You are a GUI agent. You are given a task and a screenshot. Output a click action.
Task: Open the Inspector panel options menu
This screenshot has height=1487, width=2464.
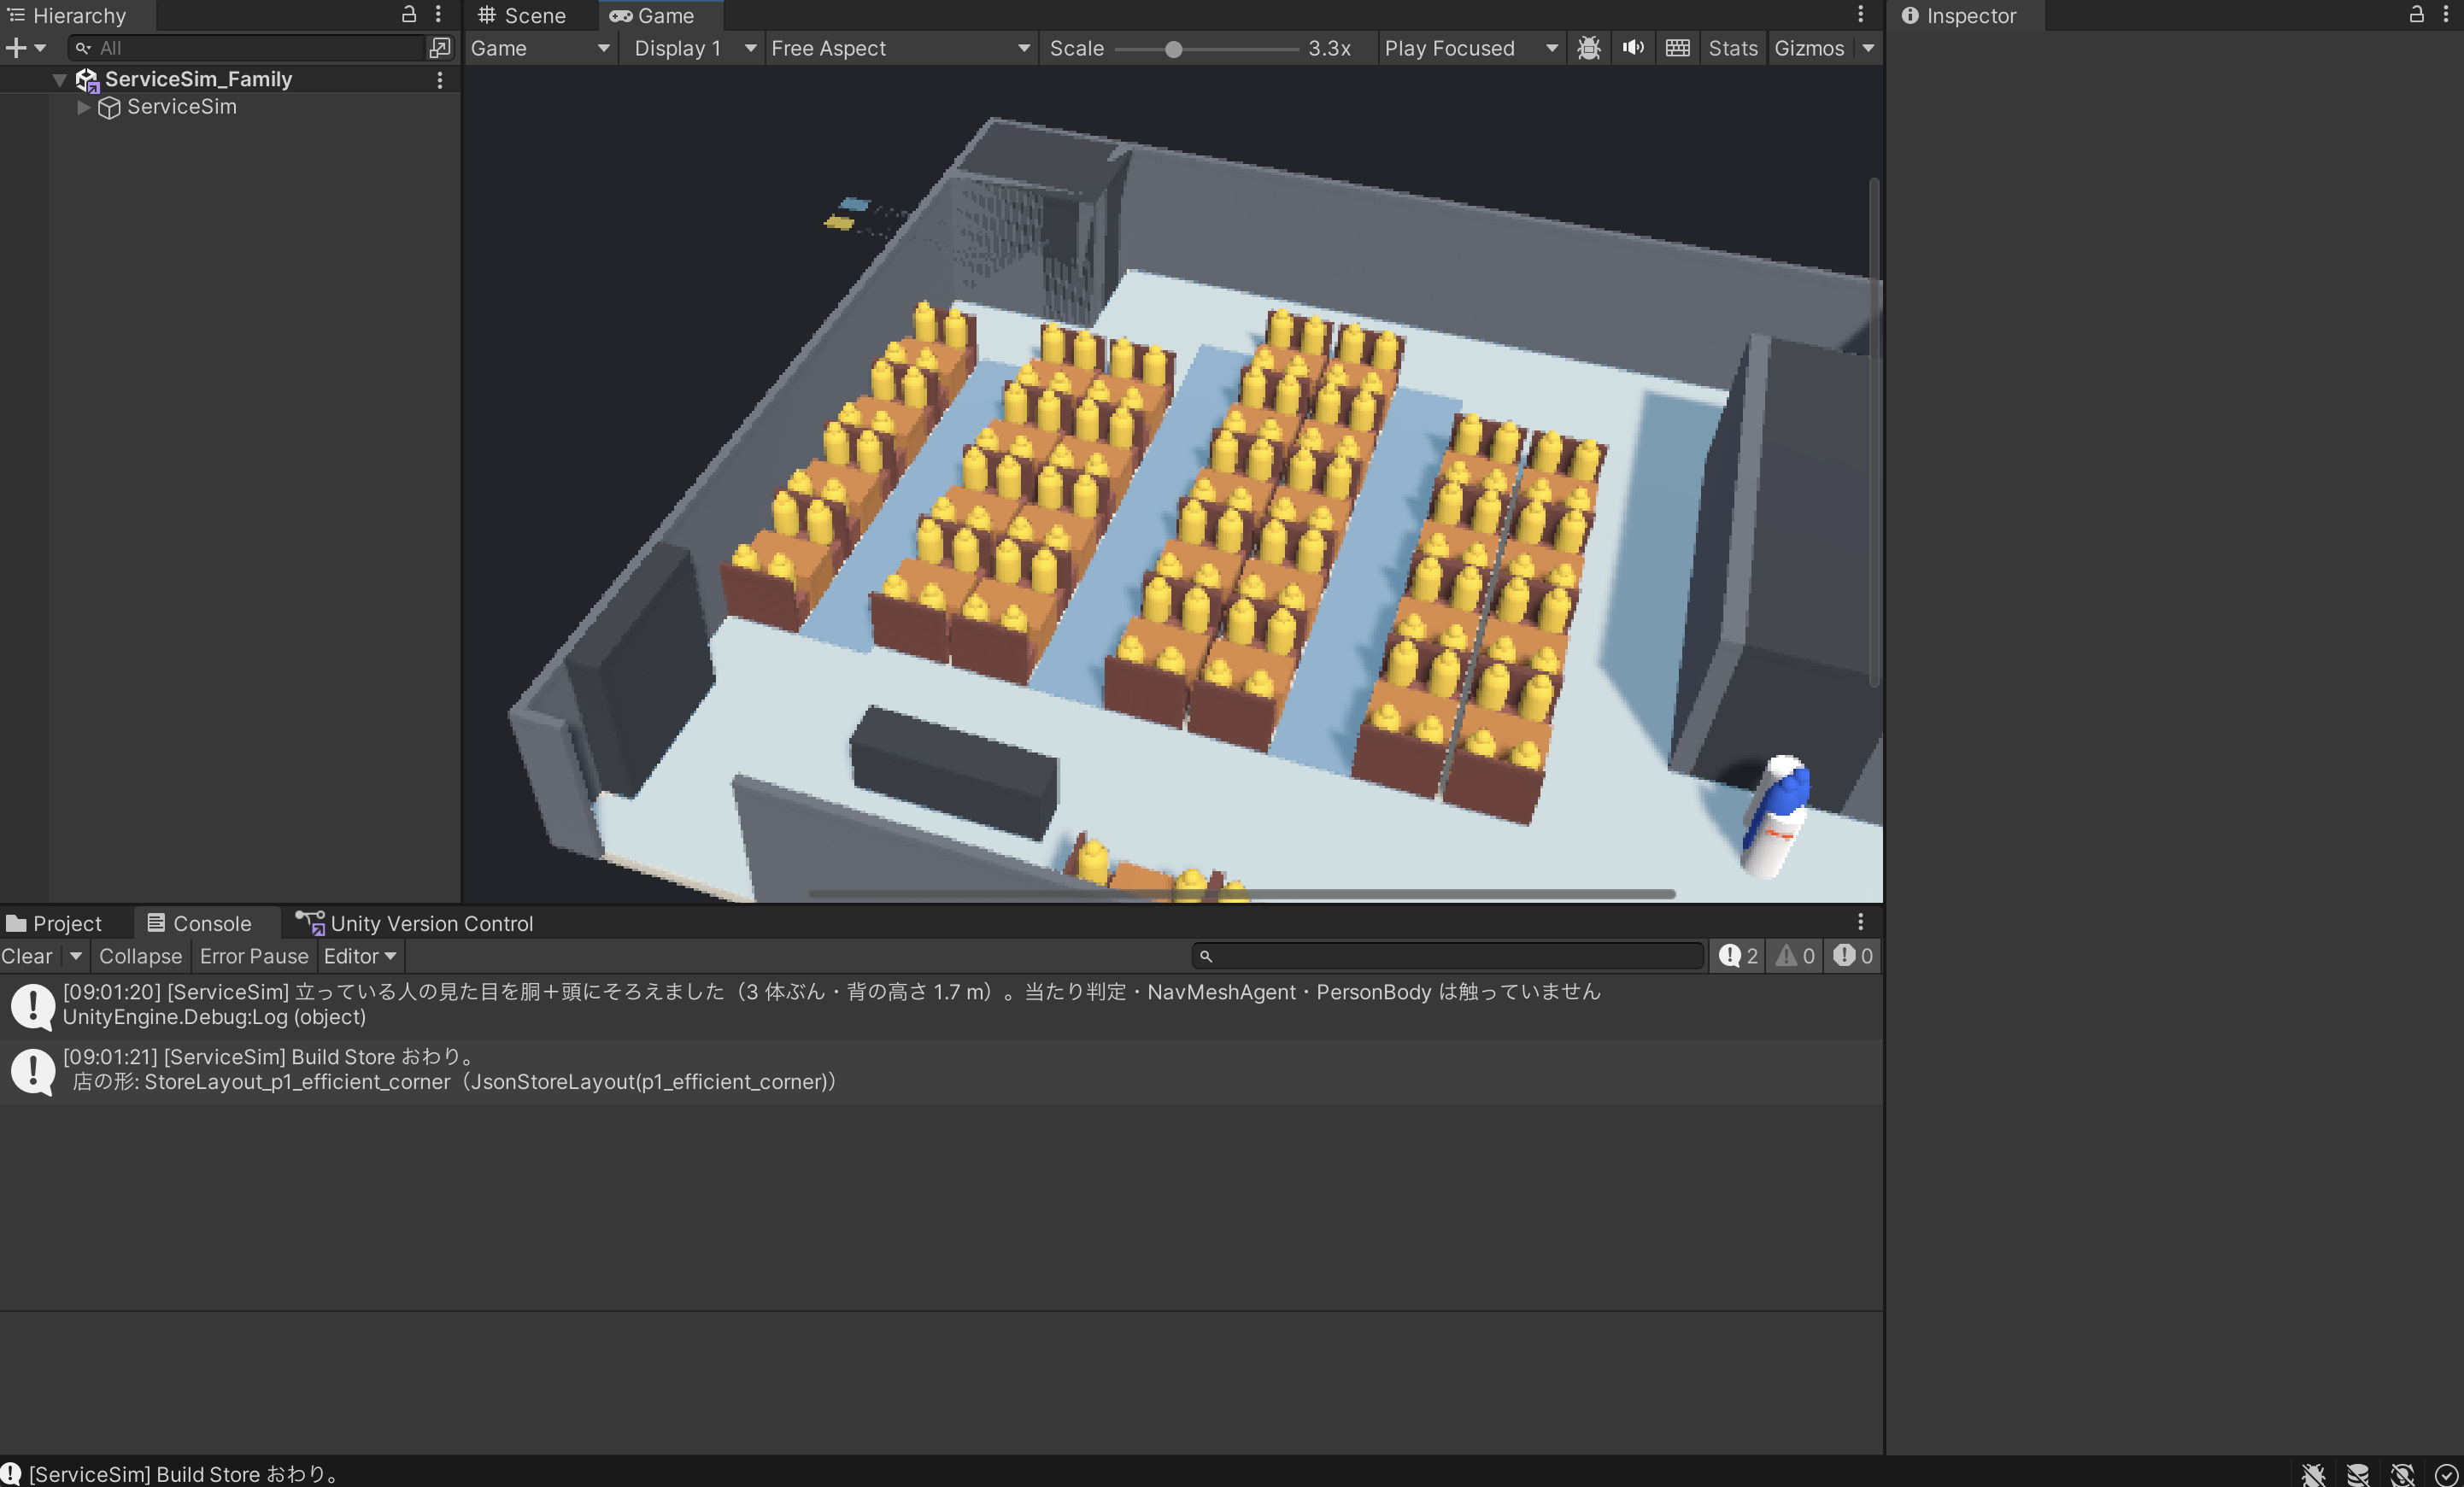(x=2446, y=14)
